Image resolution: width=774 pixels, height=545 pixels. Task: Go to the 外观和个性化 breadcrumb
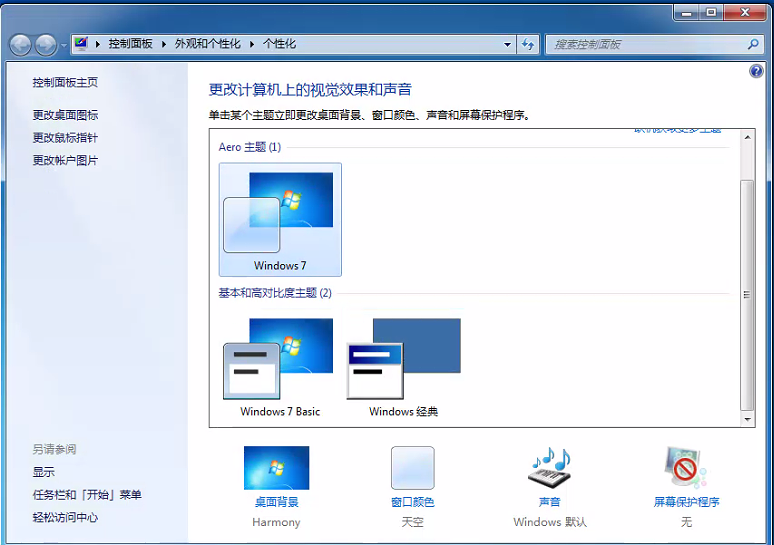click(207, 44)
